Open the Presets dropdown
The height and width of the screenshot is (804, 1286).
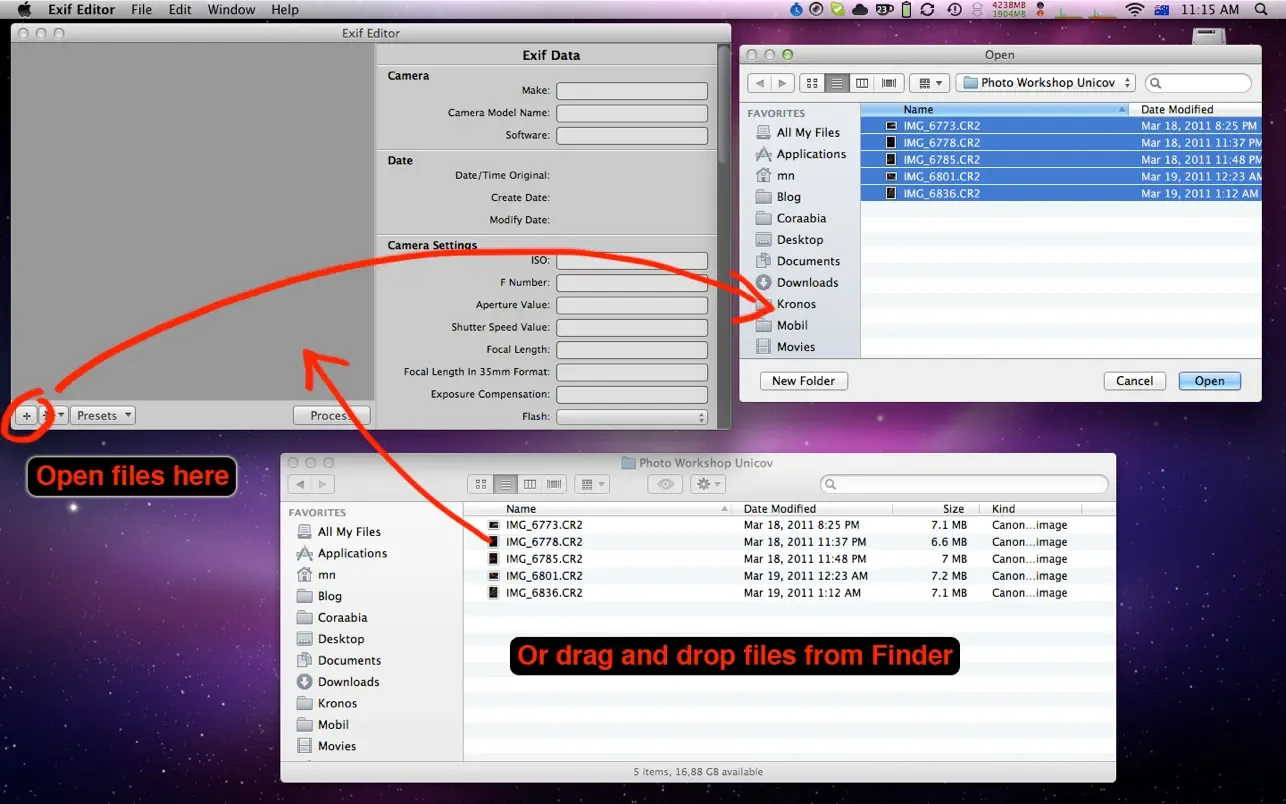pyautogui.click(x=102, y=415)
